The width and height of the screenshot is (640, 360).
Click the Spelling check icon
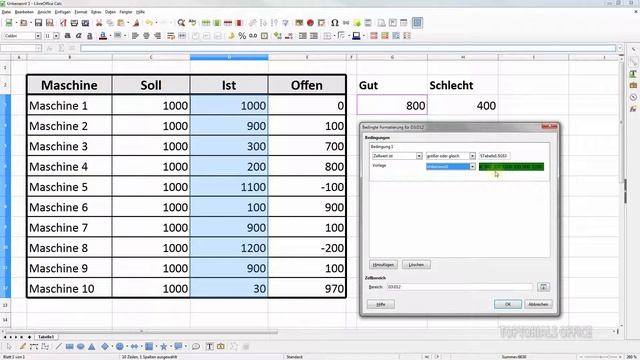[192, 23]
